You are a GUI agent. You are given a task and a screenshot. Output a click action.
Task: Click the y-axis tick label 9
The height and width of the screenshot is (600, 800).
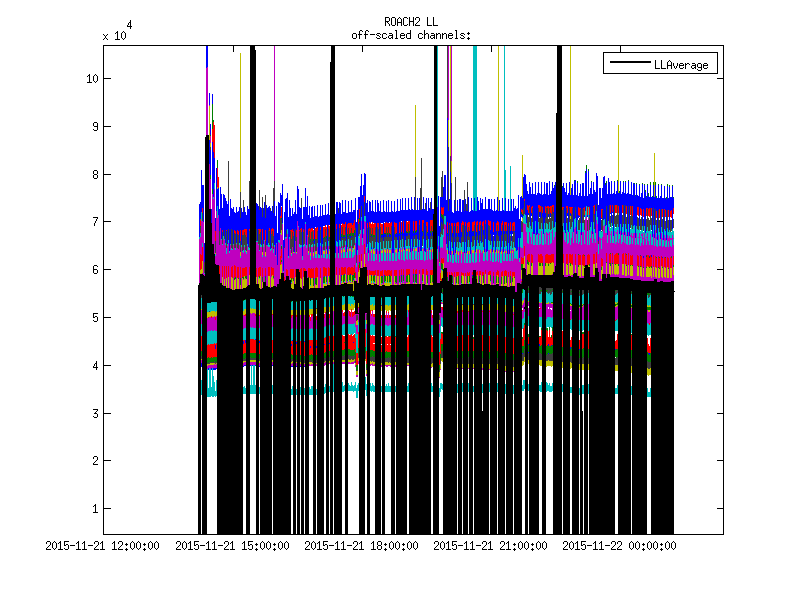coord(94,127)
